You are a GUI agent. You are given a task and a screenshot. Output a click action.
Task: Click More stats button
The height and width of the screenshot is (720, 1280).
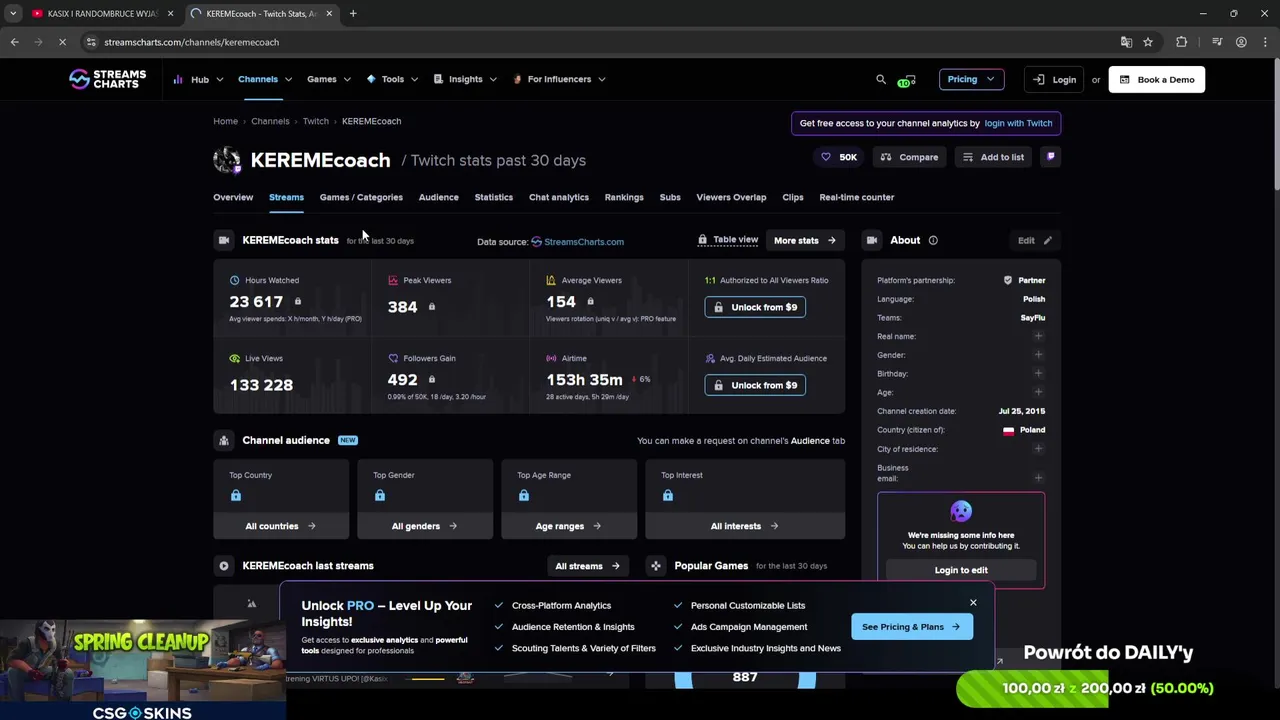804,240
